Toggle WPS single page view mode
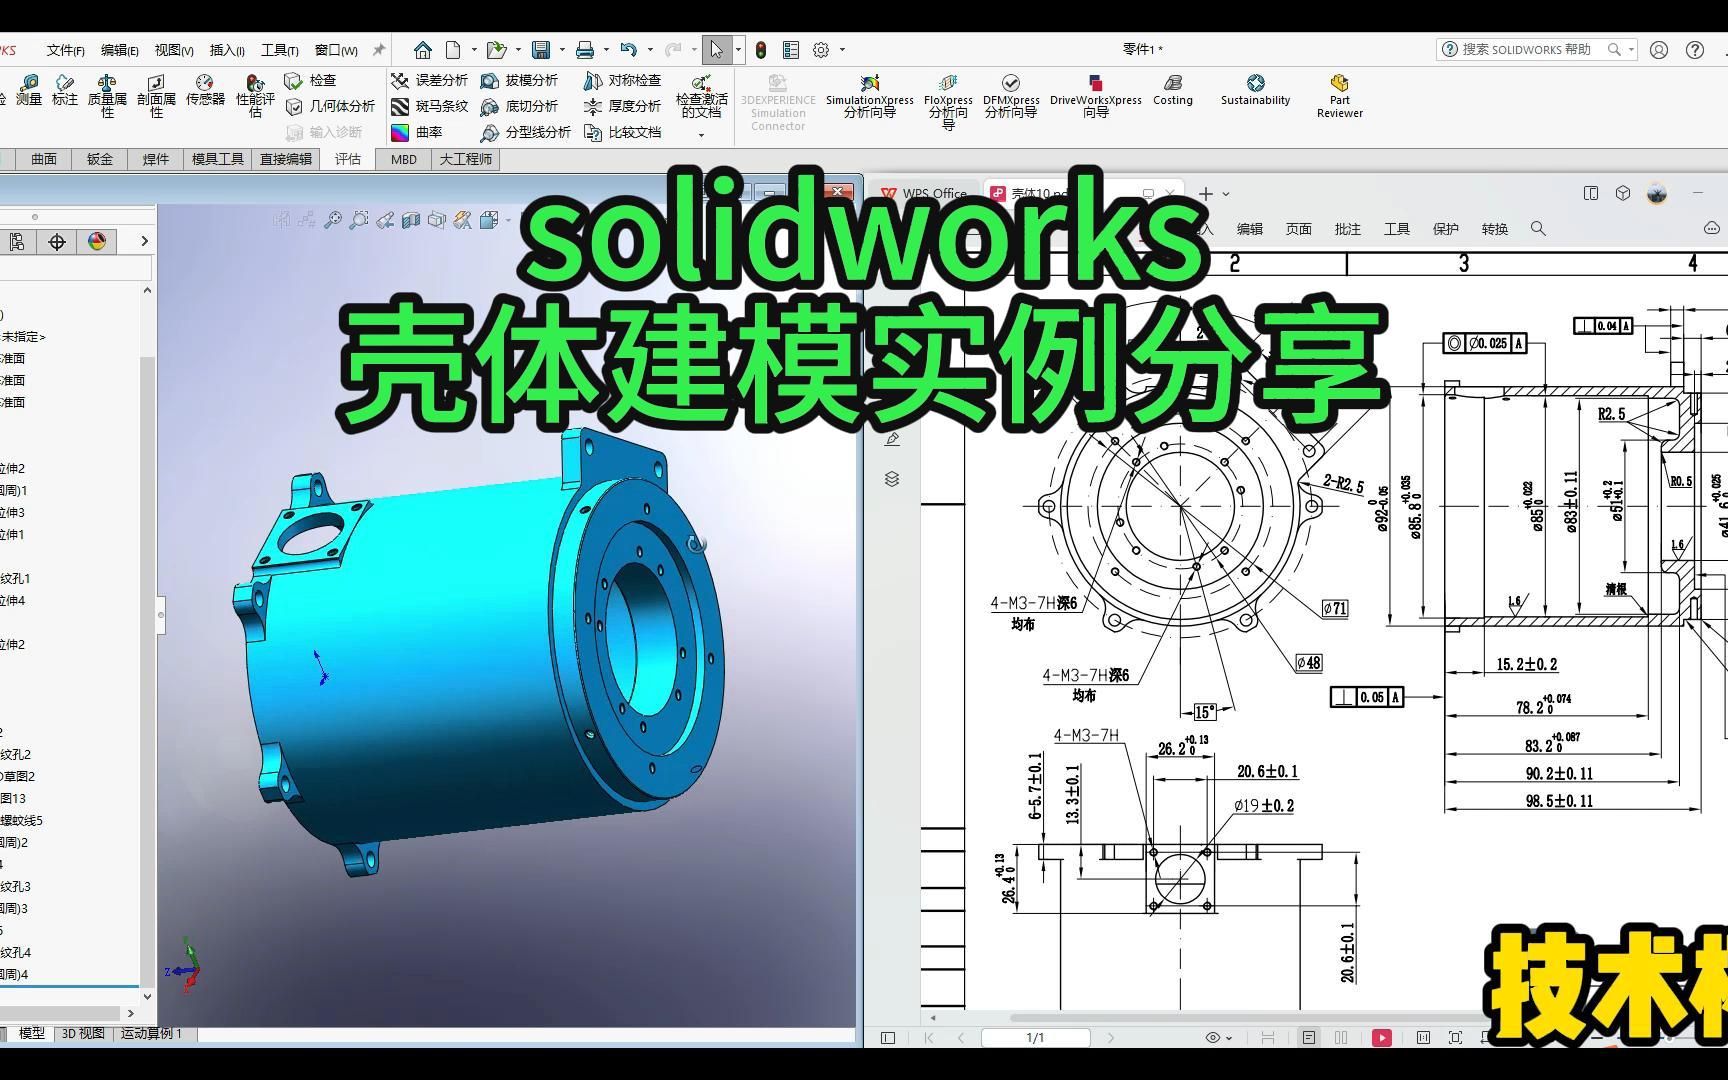This screenshot has width=1728, height=1080. coord(1308,1038)
